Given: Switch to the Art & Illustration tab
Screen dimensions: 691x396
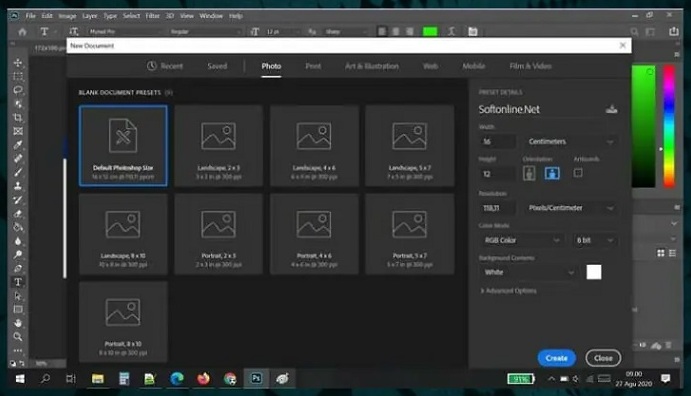Looking at the screenshot, I should click(372, 66).
